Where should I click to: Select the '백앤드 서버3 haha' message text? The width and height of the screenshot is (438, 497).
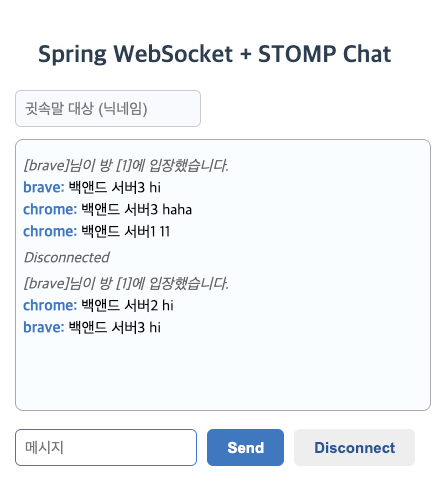point(137,209)
